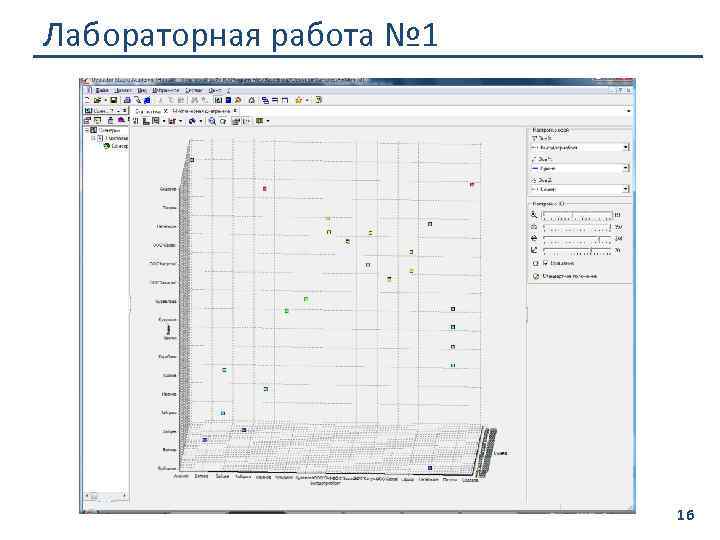This screenshot has width=720, height=540.
Task: Click the rotation icon beside the third slider
Action: (x=534, y=238)
